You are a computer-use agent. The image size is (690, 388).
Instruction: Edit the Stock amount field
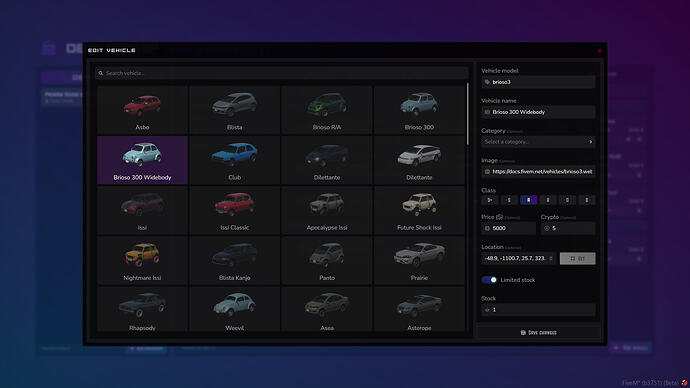click(538, 310)
